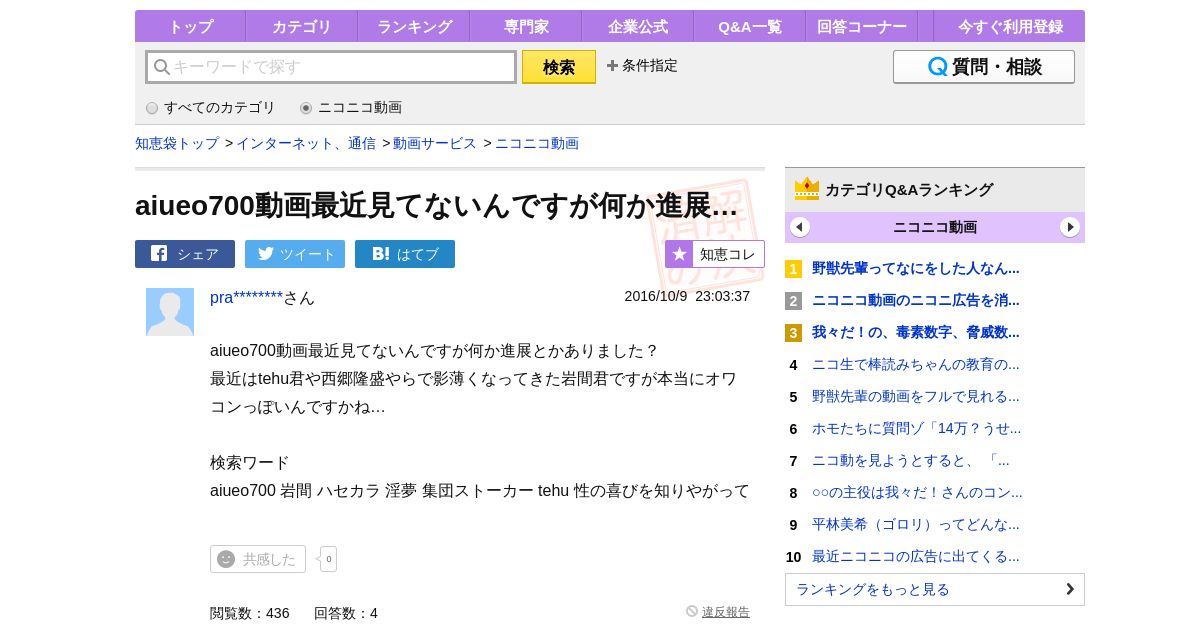Open the トップ navigation tab
This screenshot has width=1200, height=630.
pos(190,27)
